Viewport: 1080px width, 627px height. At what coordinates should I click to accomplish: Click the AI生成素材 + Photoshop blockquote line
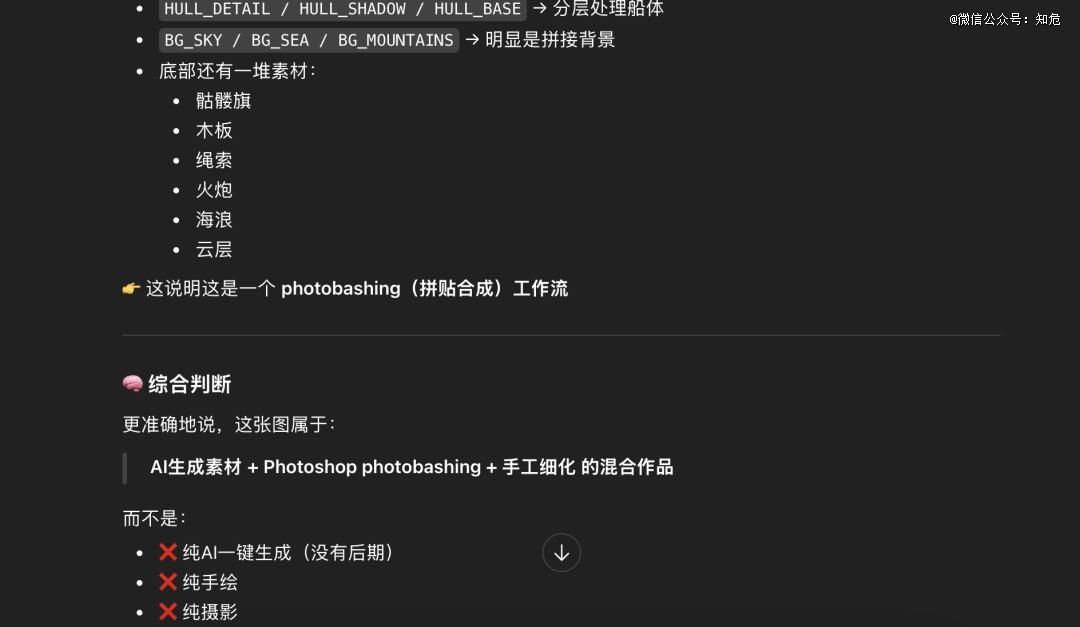tap(412, 467)
